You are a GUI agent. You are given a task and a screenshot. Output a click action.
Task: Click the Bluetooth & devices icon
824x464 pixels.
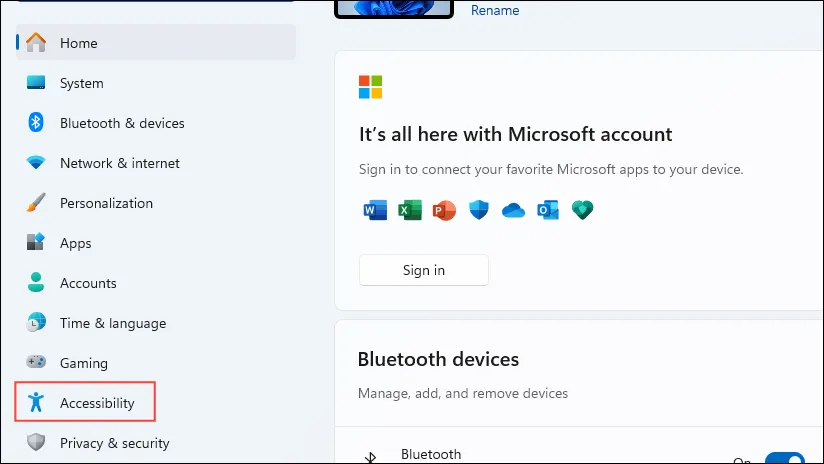36,122
